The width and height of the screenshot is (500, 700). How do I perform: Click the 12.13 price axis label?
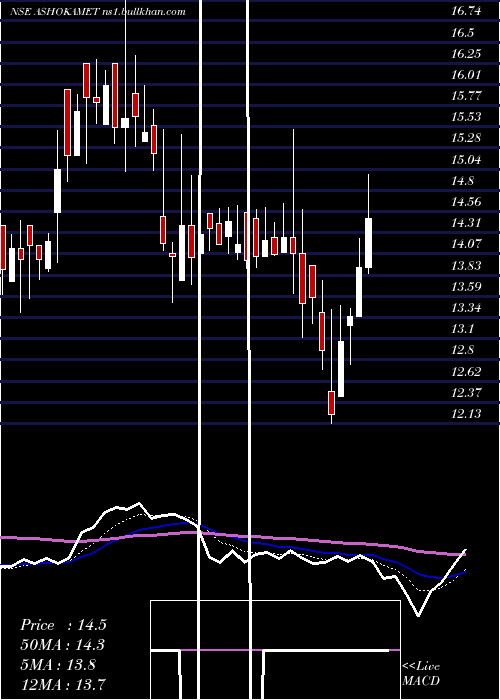pyautogui.click(x=466, y=414)
